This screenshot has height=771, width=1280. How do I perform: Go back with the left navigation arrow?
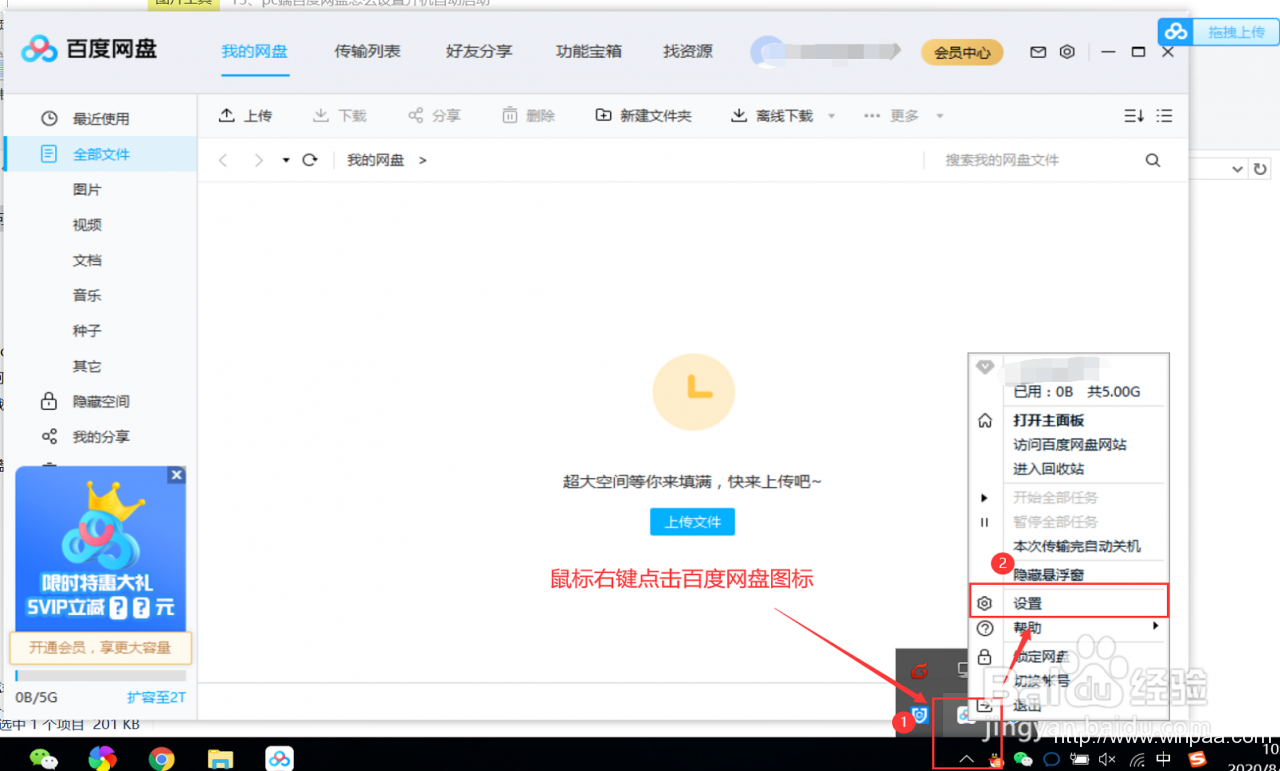223,160
